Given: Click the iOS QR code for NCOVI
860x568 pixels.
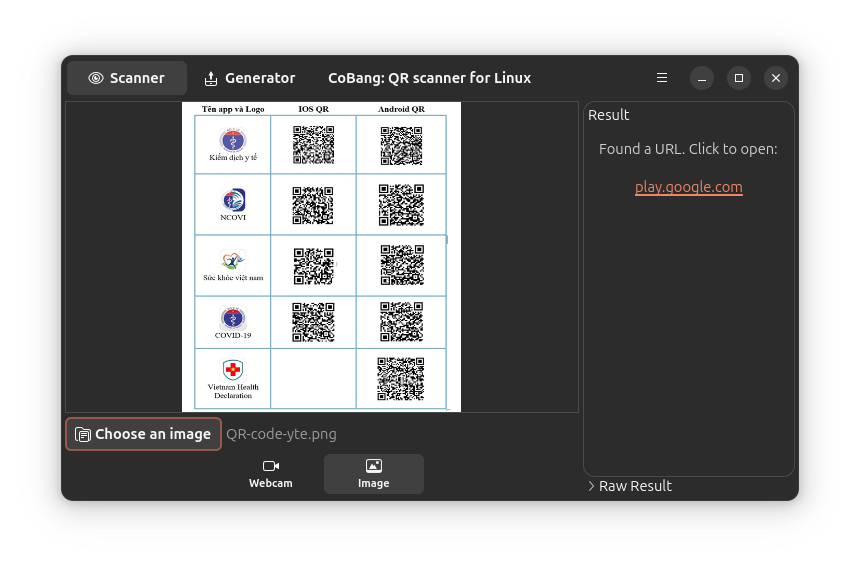Looking at the screenshot, I should tap(313, 206).
